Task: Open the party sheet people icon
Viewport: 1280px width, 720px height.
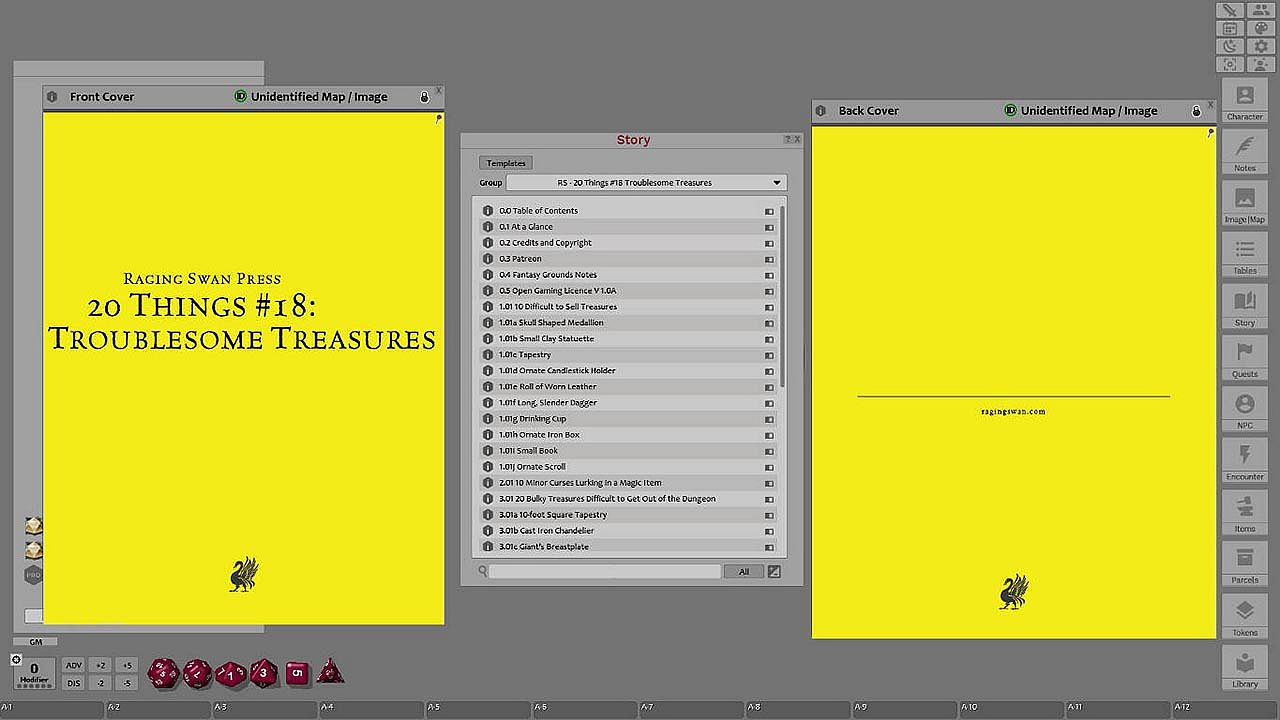Action: pyautogui.click(x=1260, y=10)
